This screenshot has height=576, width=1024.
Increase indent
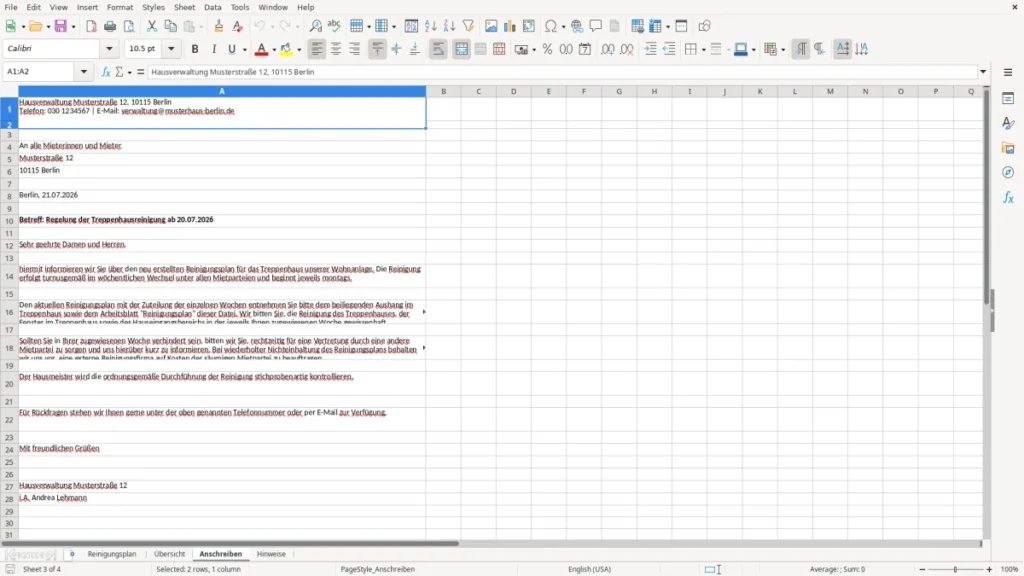(650, 49)
